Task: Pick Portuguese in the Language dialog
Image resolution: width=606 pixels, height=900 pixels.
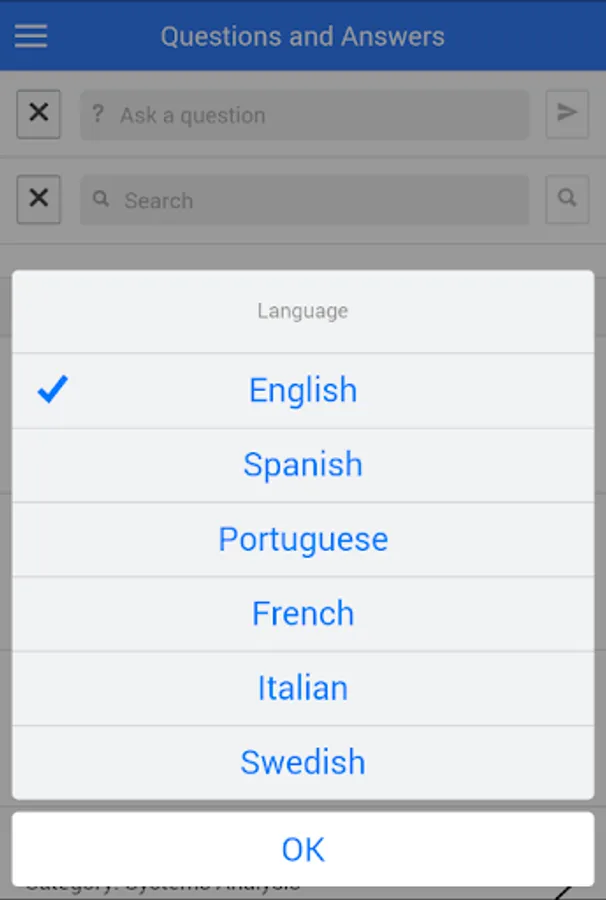Action: 302,539
